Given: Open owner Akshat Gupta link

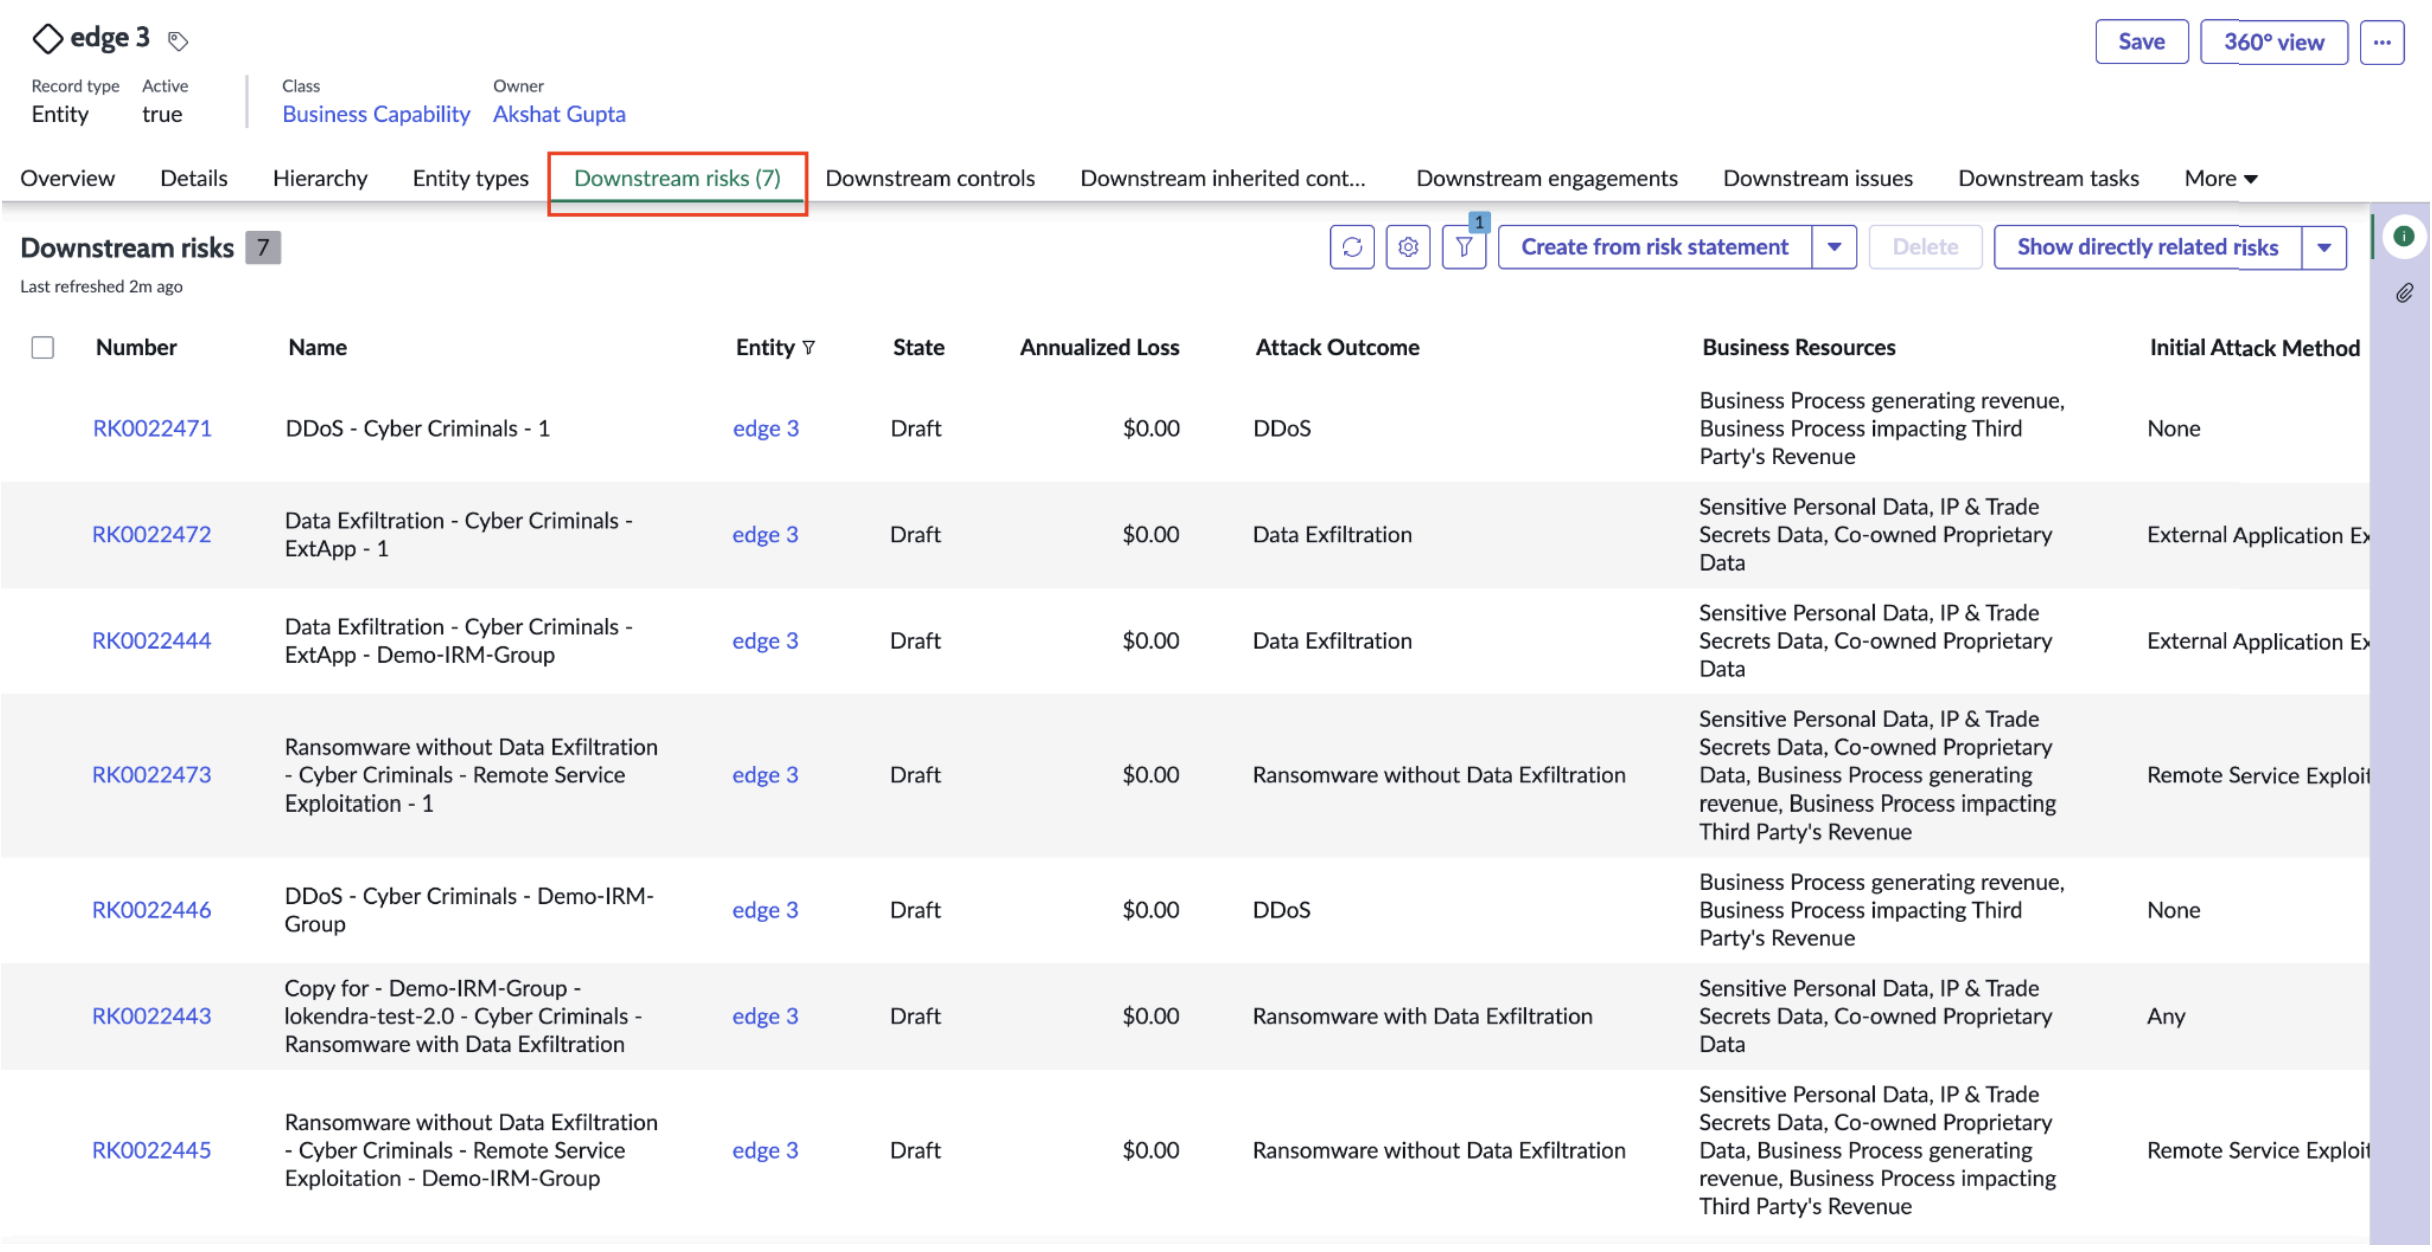Looking at the screenshot, I should click(x=559, y=115).
